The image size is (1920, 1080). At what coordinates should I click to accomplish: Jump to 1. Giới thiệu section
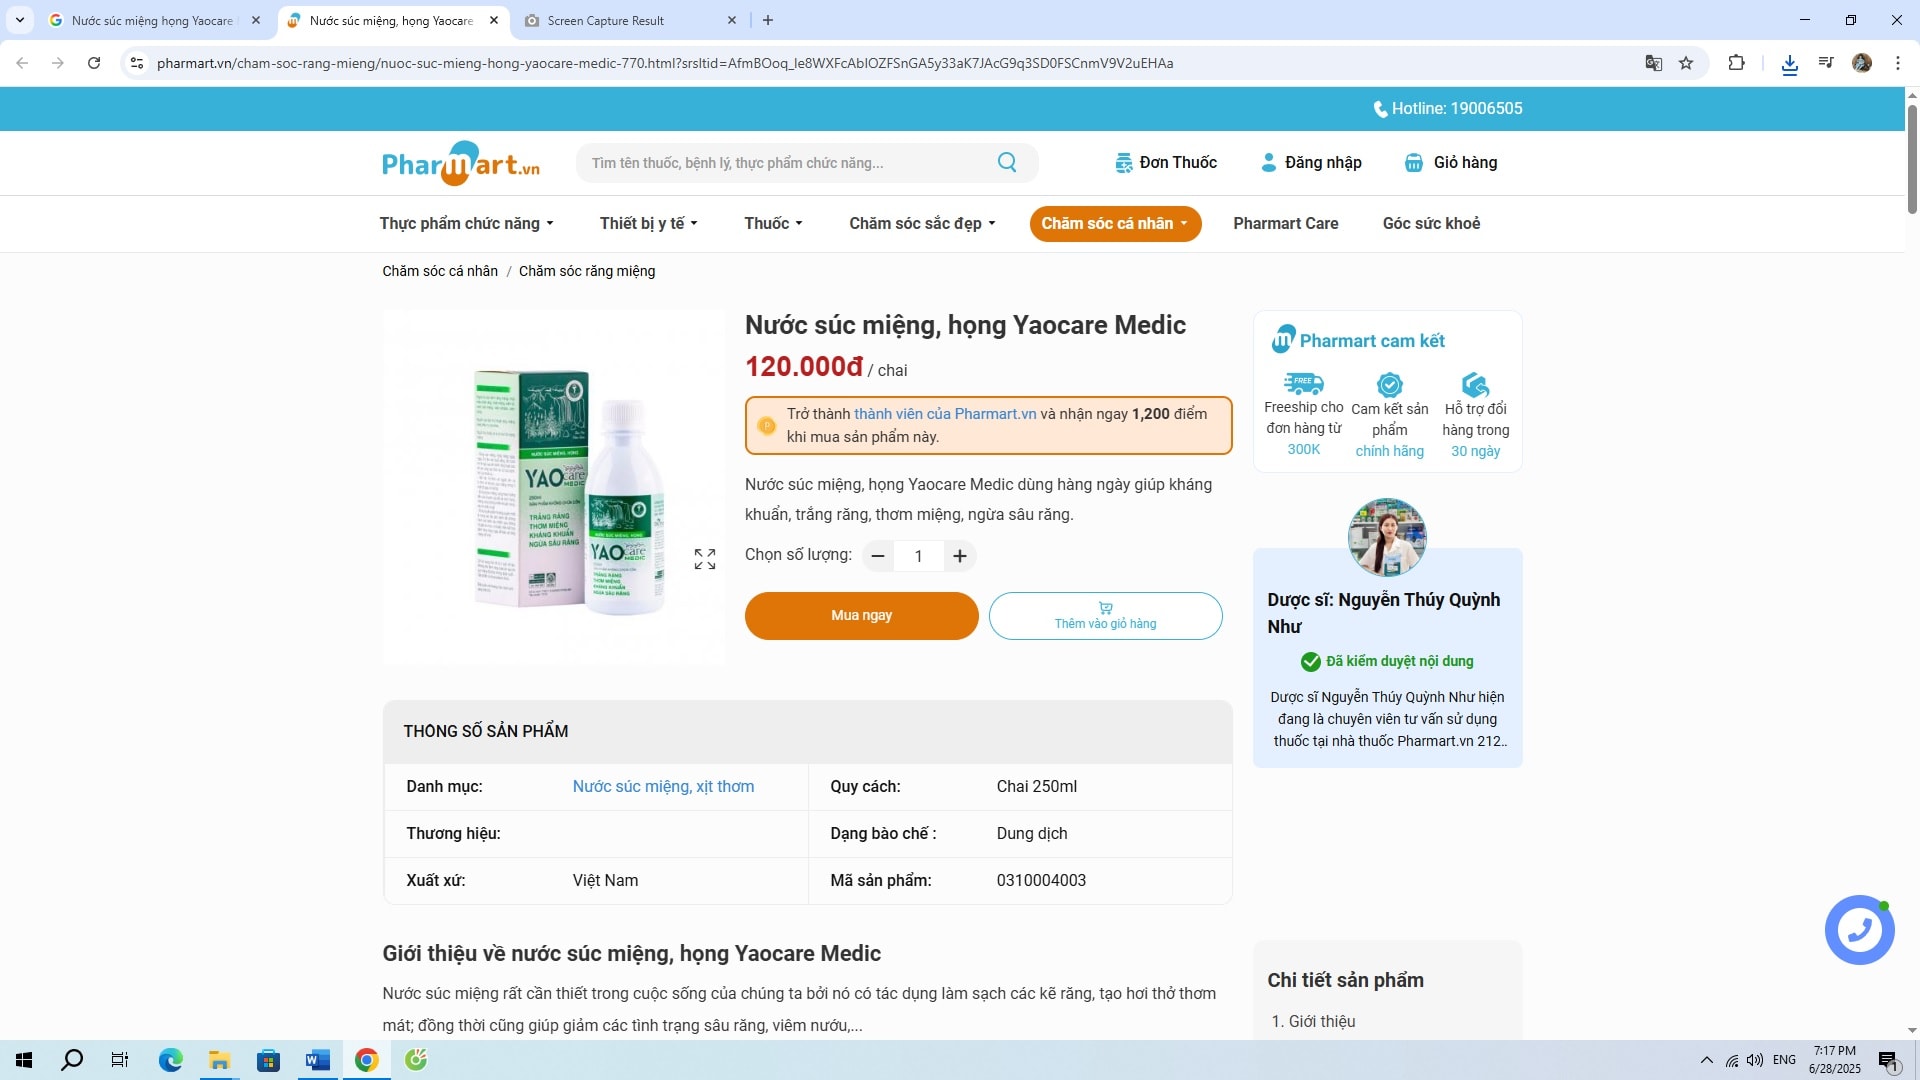click(1313, 1021)
